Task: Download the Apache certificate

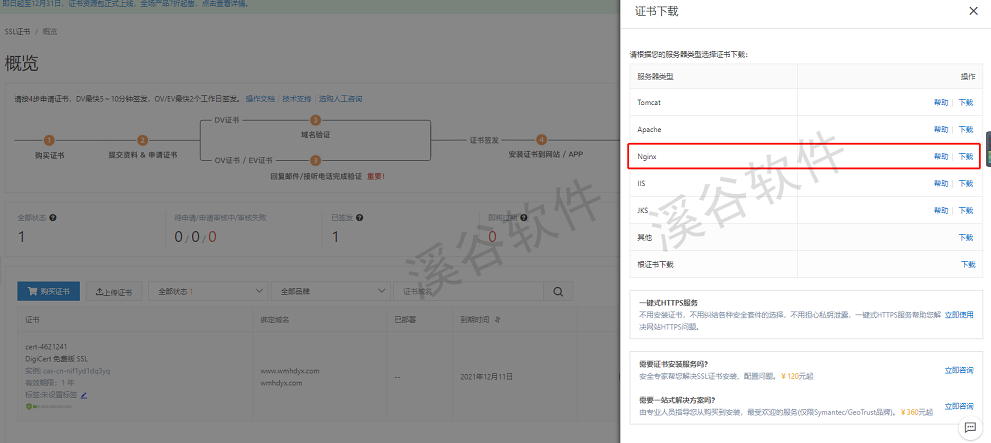Action: pyautogui.click(x=966, y=130)
